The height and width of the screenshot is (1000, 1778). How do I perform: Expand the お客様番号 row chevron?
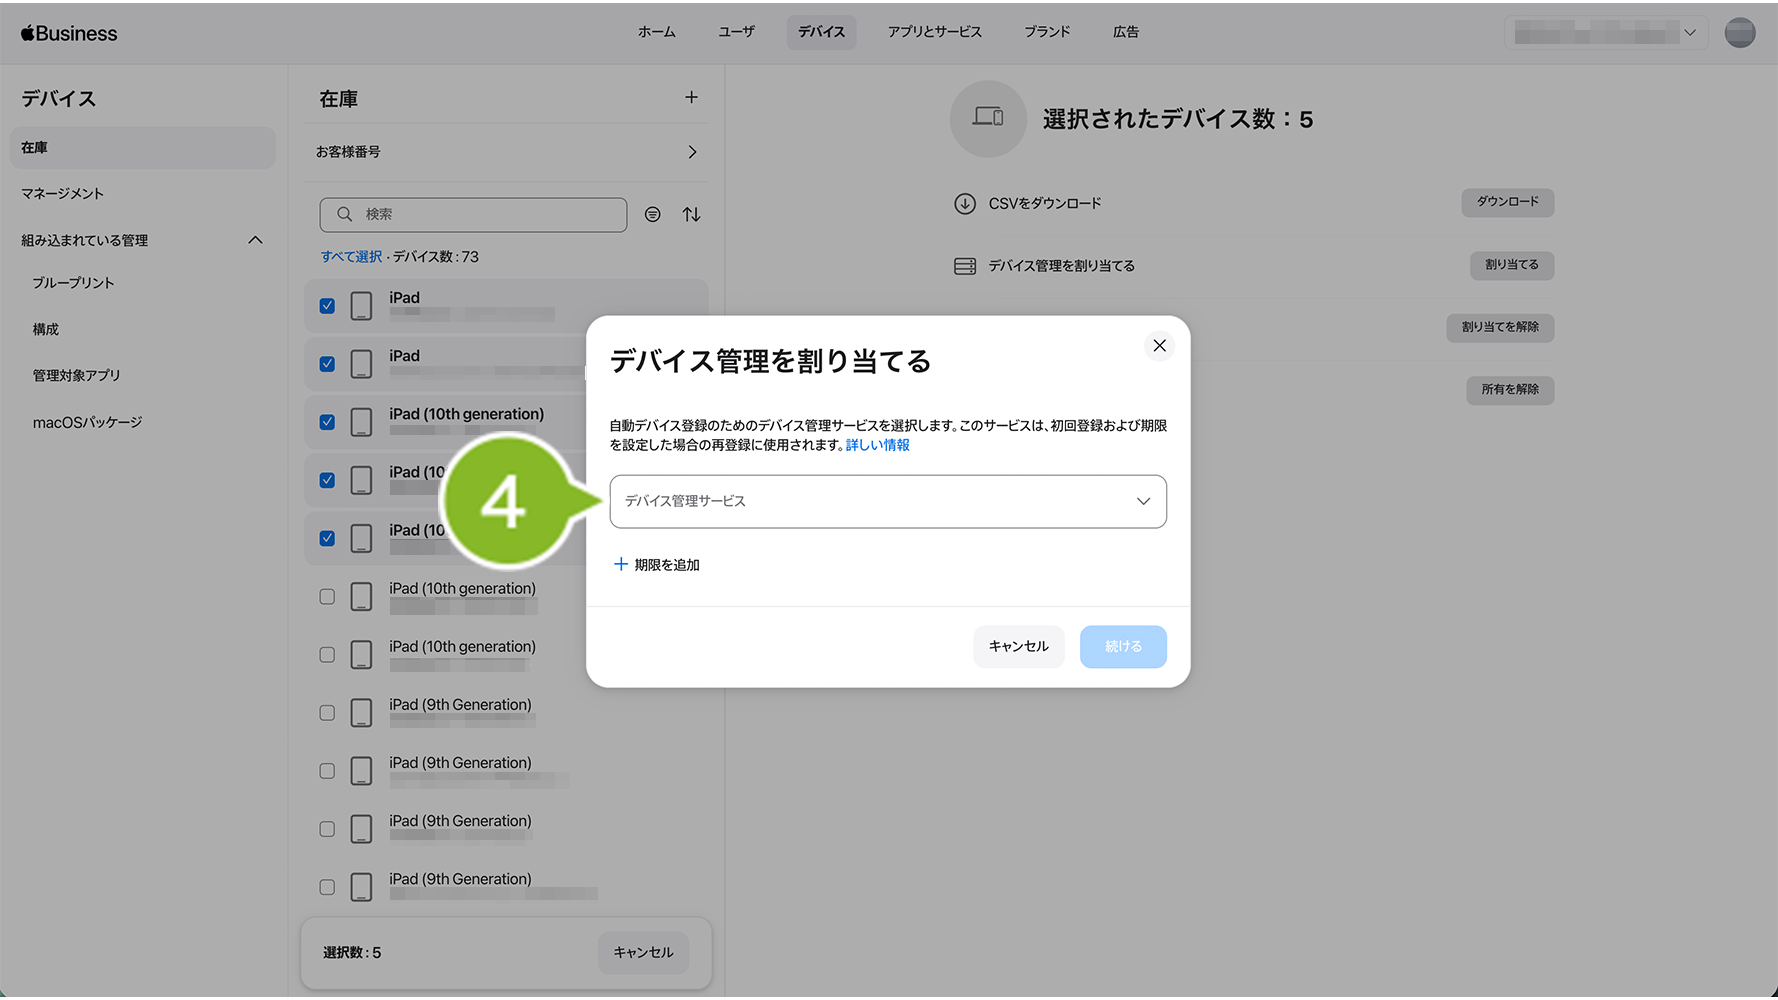(x=692, y=152)
